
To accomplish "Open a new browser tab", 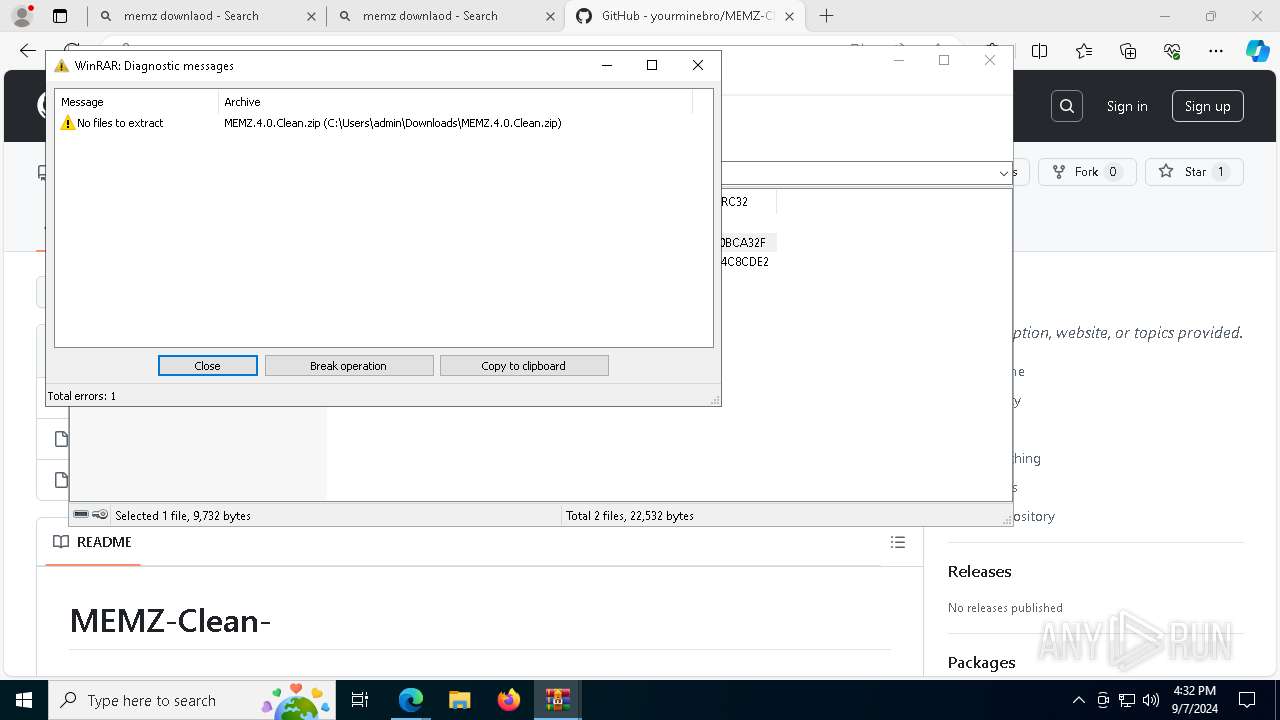I will point(827,16).
